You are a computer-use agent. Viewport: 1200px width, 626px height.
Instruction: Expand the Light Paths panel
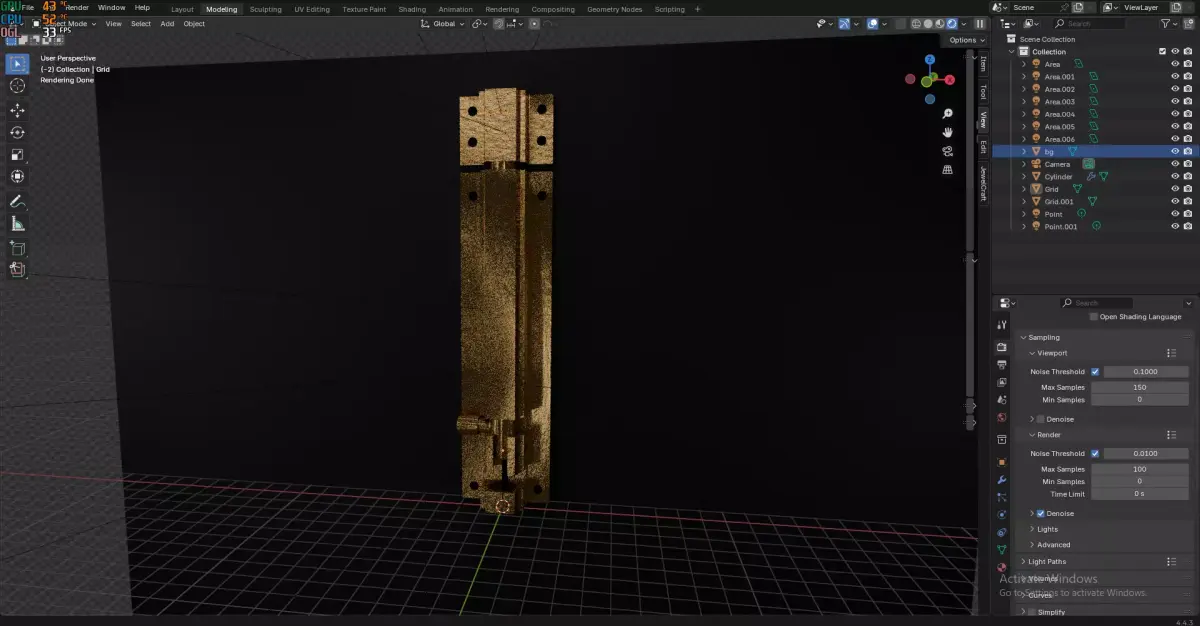click(1023, 561)
